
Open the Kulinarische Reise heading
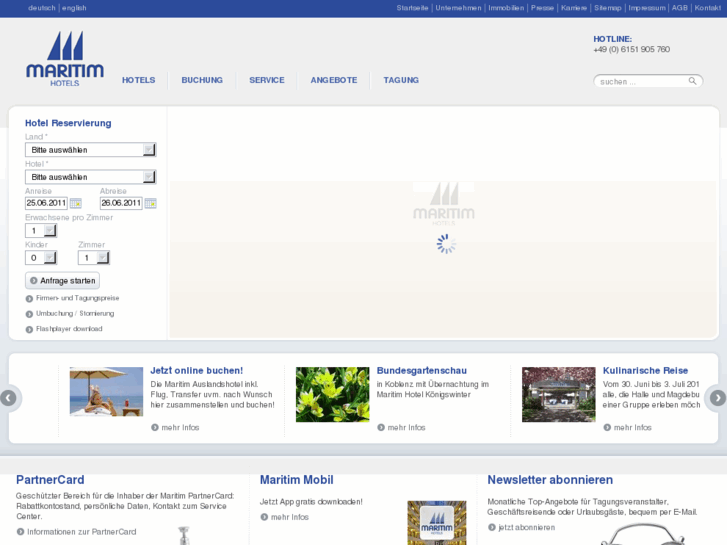click(x=645, y=371)
